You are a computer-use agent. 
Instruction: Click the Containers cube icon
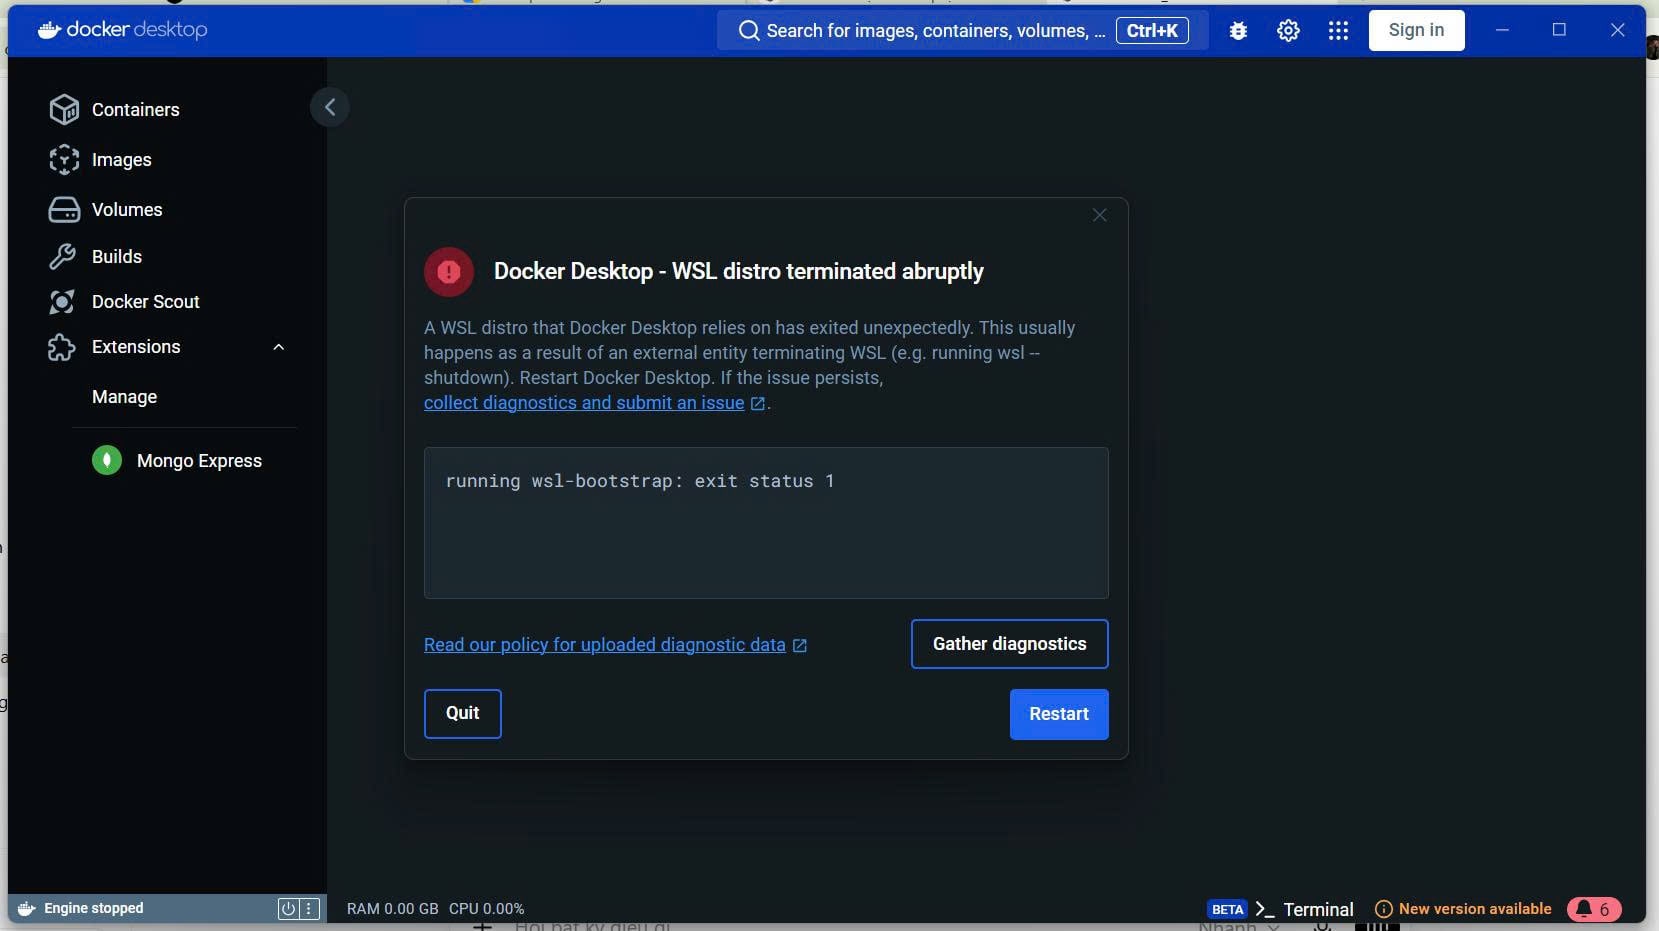64,110
